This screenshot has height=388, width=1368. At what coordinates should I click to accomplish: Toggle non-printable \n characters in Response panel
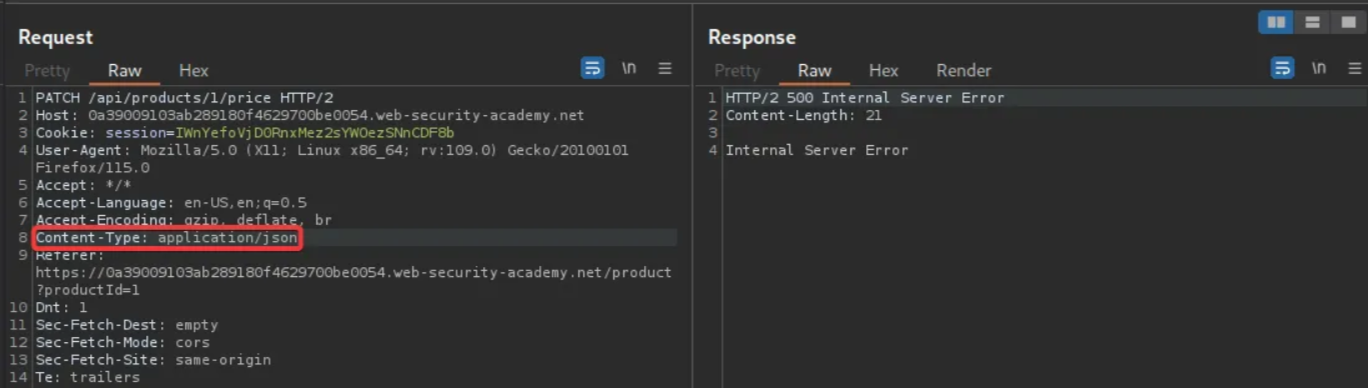pos(1319,68)
